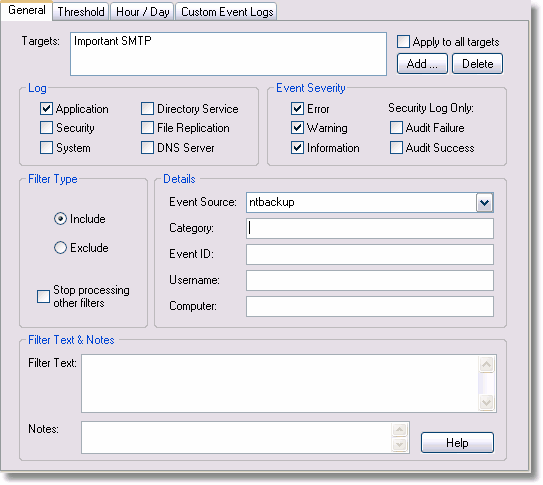Click the Notes scroll up arrow

coord(399,430)
